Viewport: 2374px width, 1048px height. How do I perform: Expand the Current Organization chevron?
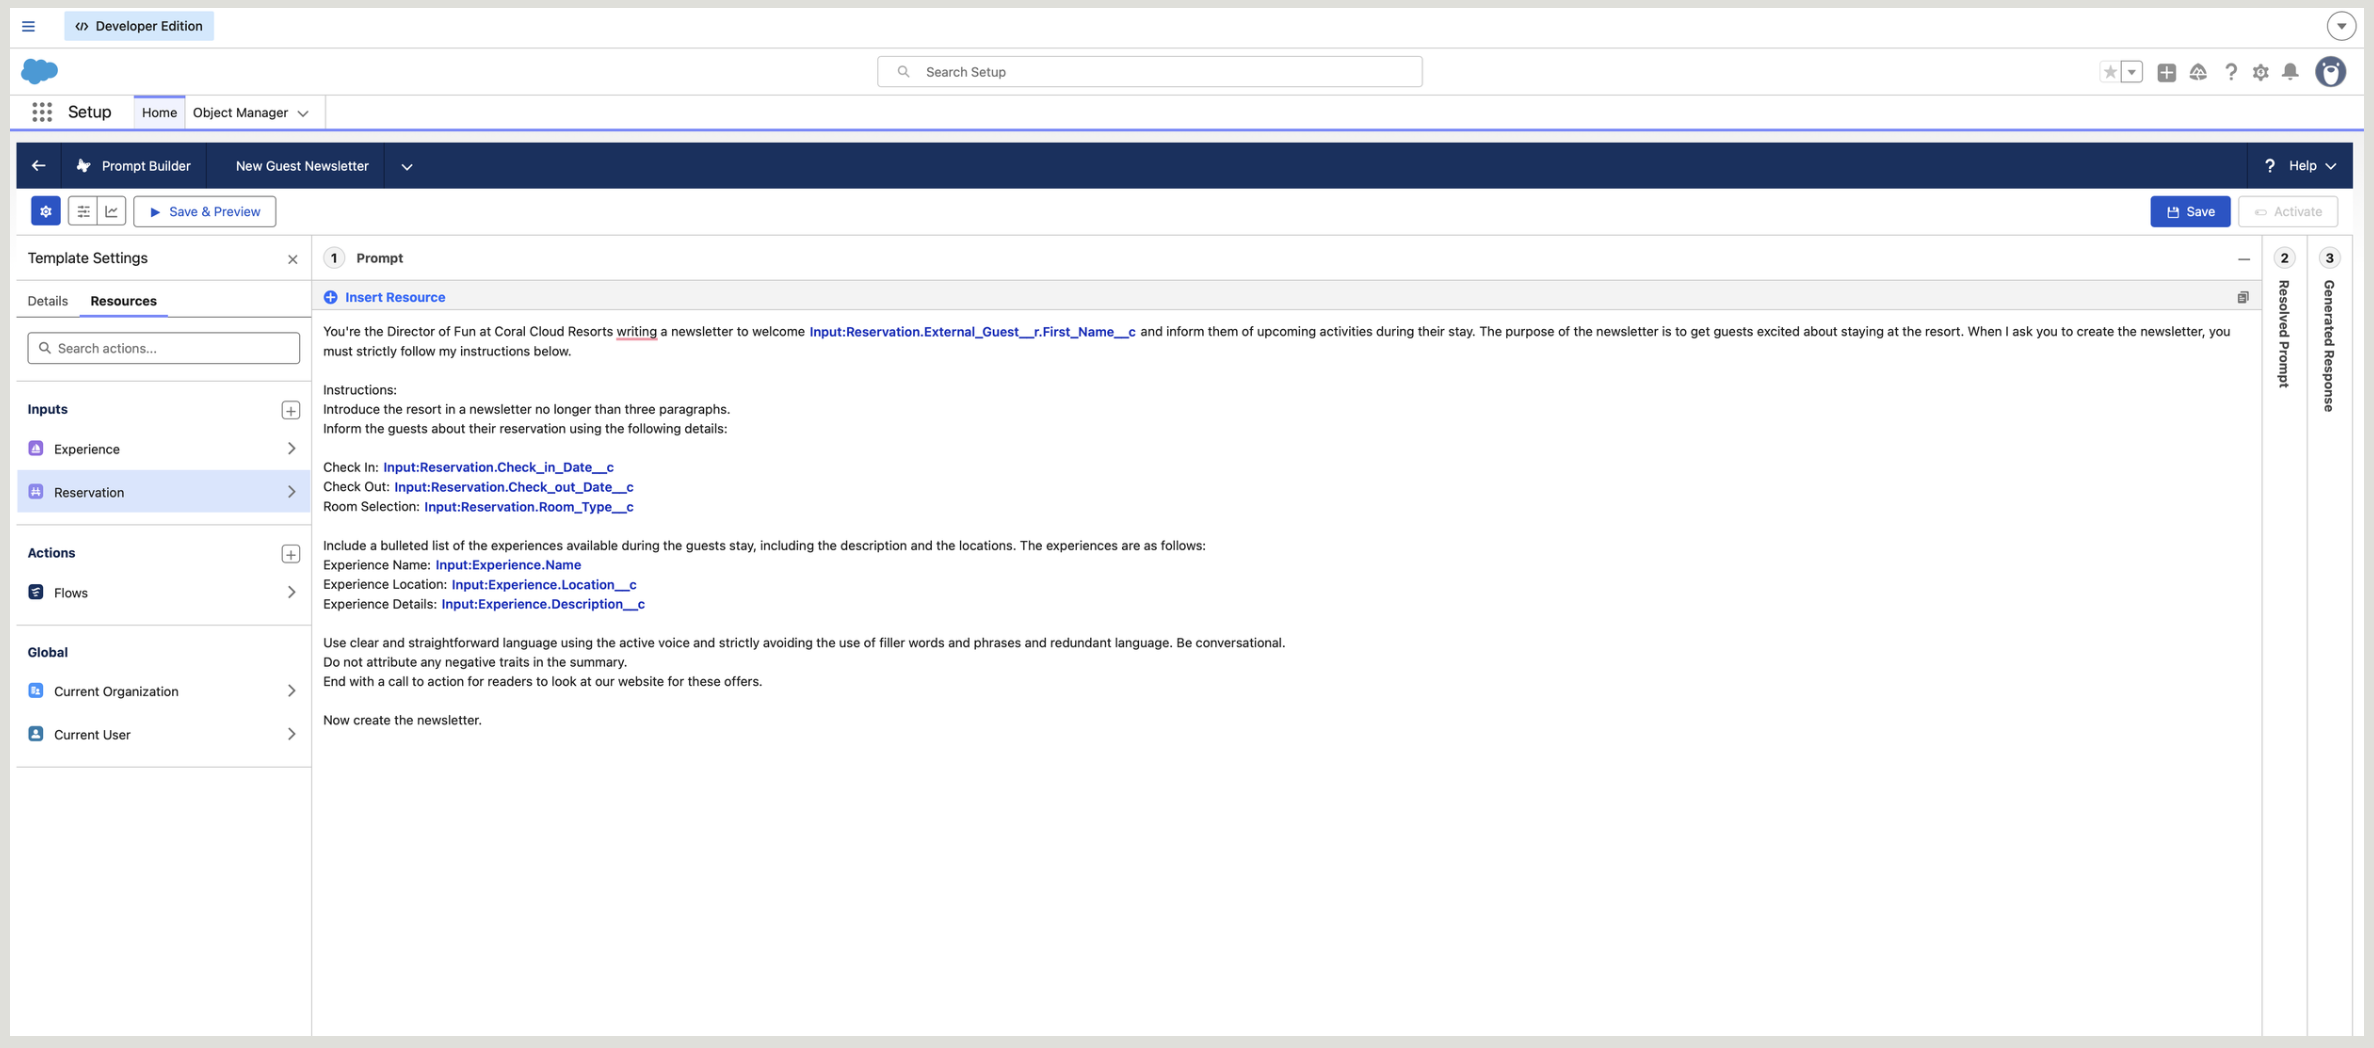(x=291, y=691)
